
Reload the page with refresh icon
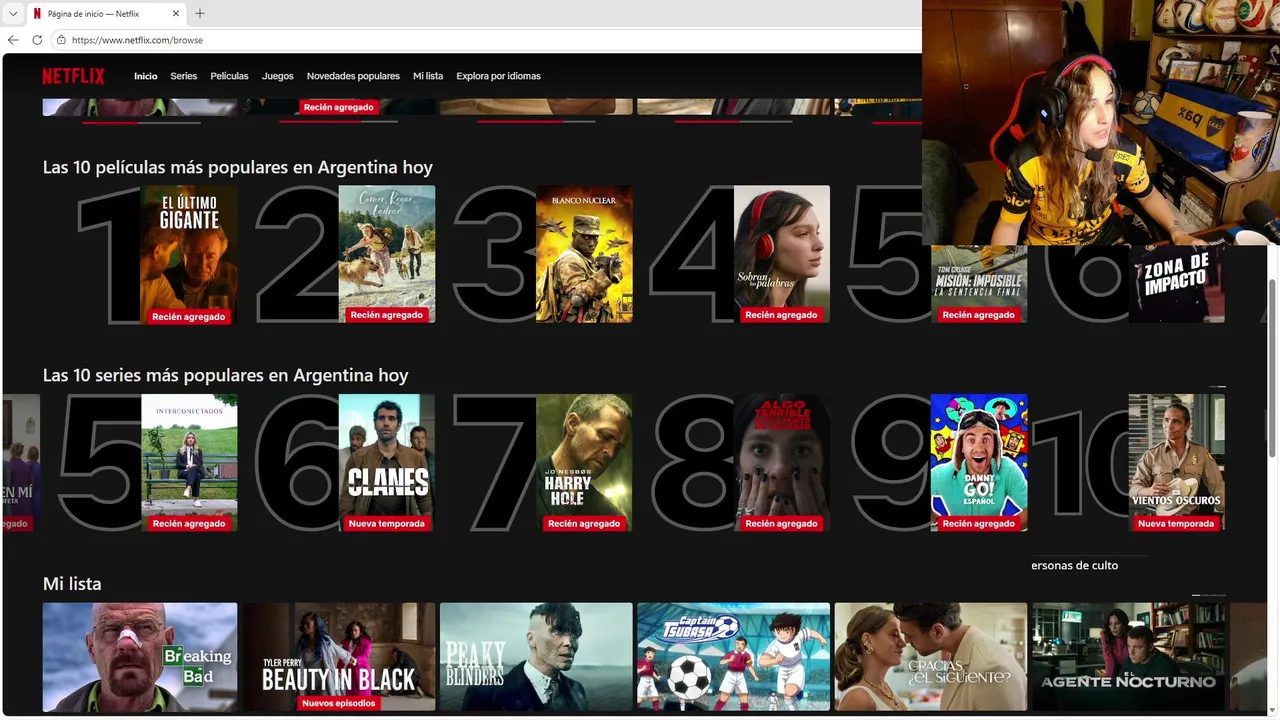click(37, 40)
